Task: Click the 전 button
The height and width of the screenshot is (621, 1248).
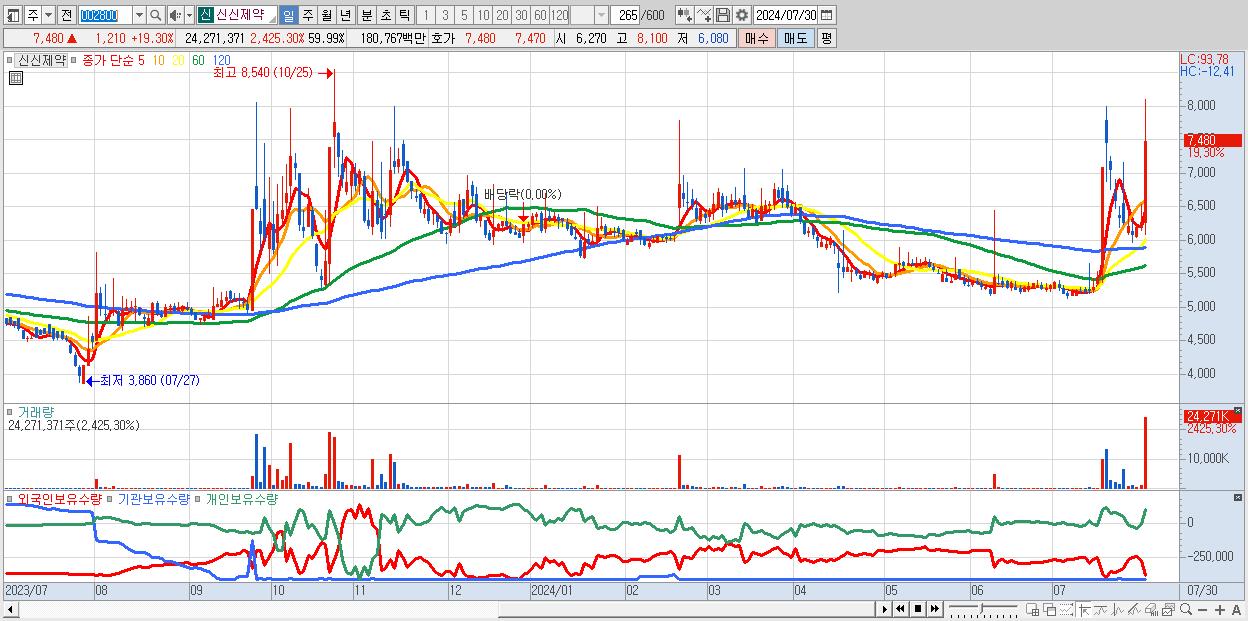Action: pyautogui.click(x=66, y=15)
